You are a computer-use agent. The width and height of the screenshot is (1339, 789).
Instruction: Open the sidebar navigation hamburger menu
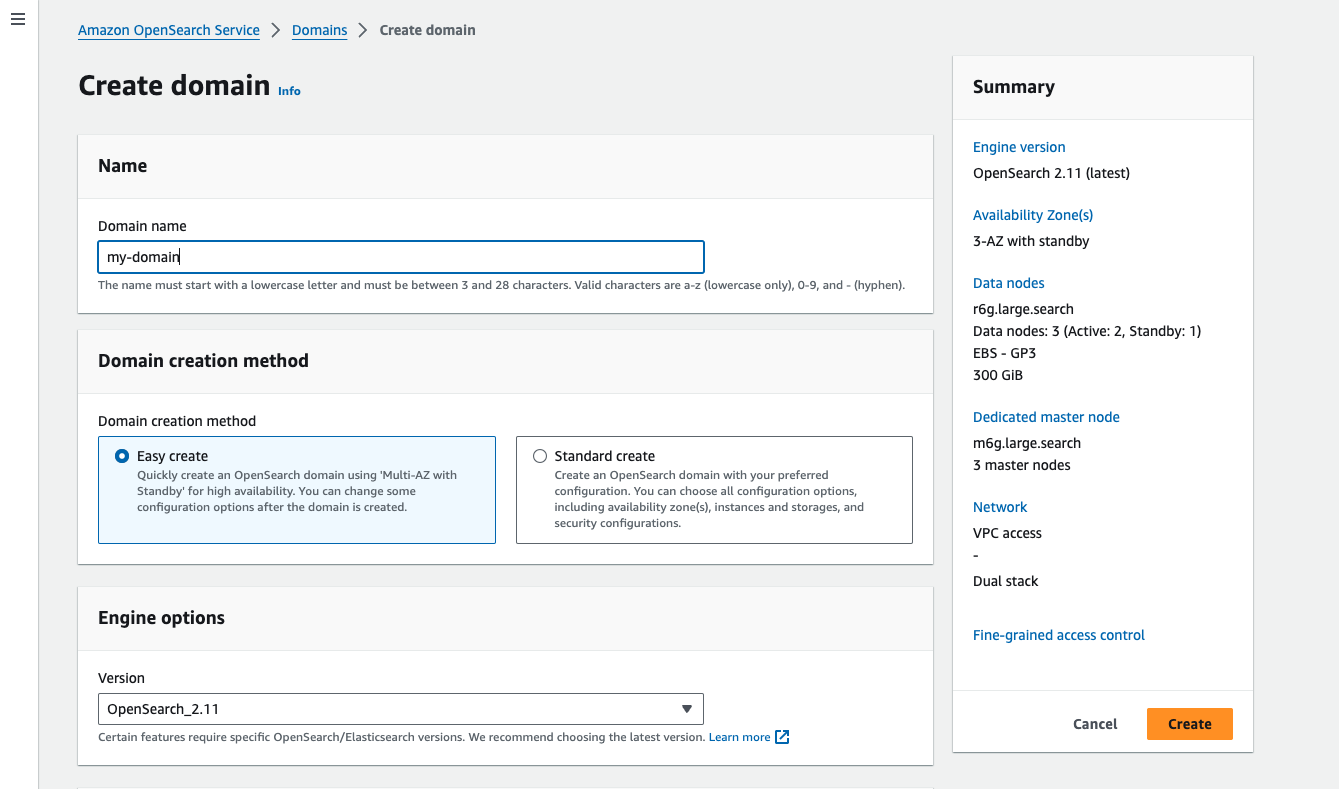tap(17, 18)
